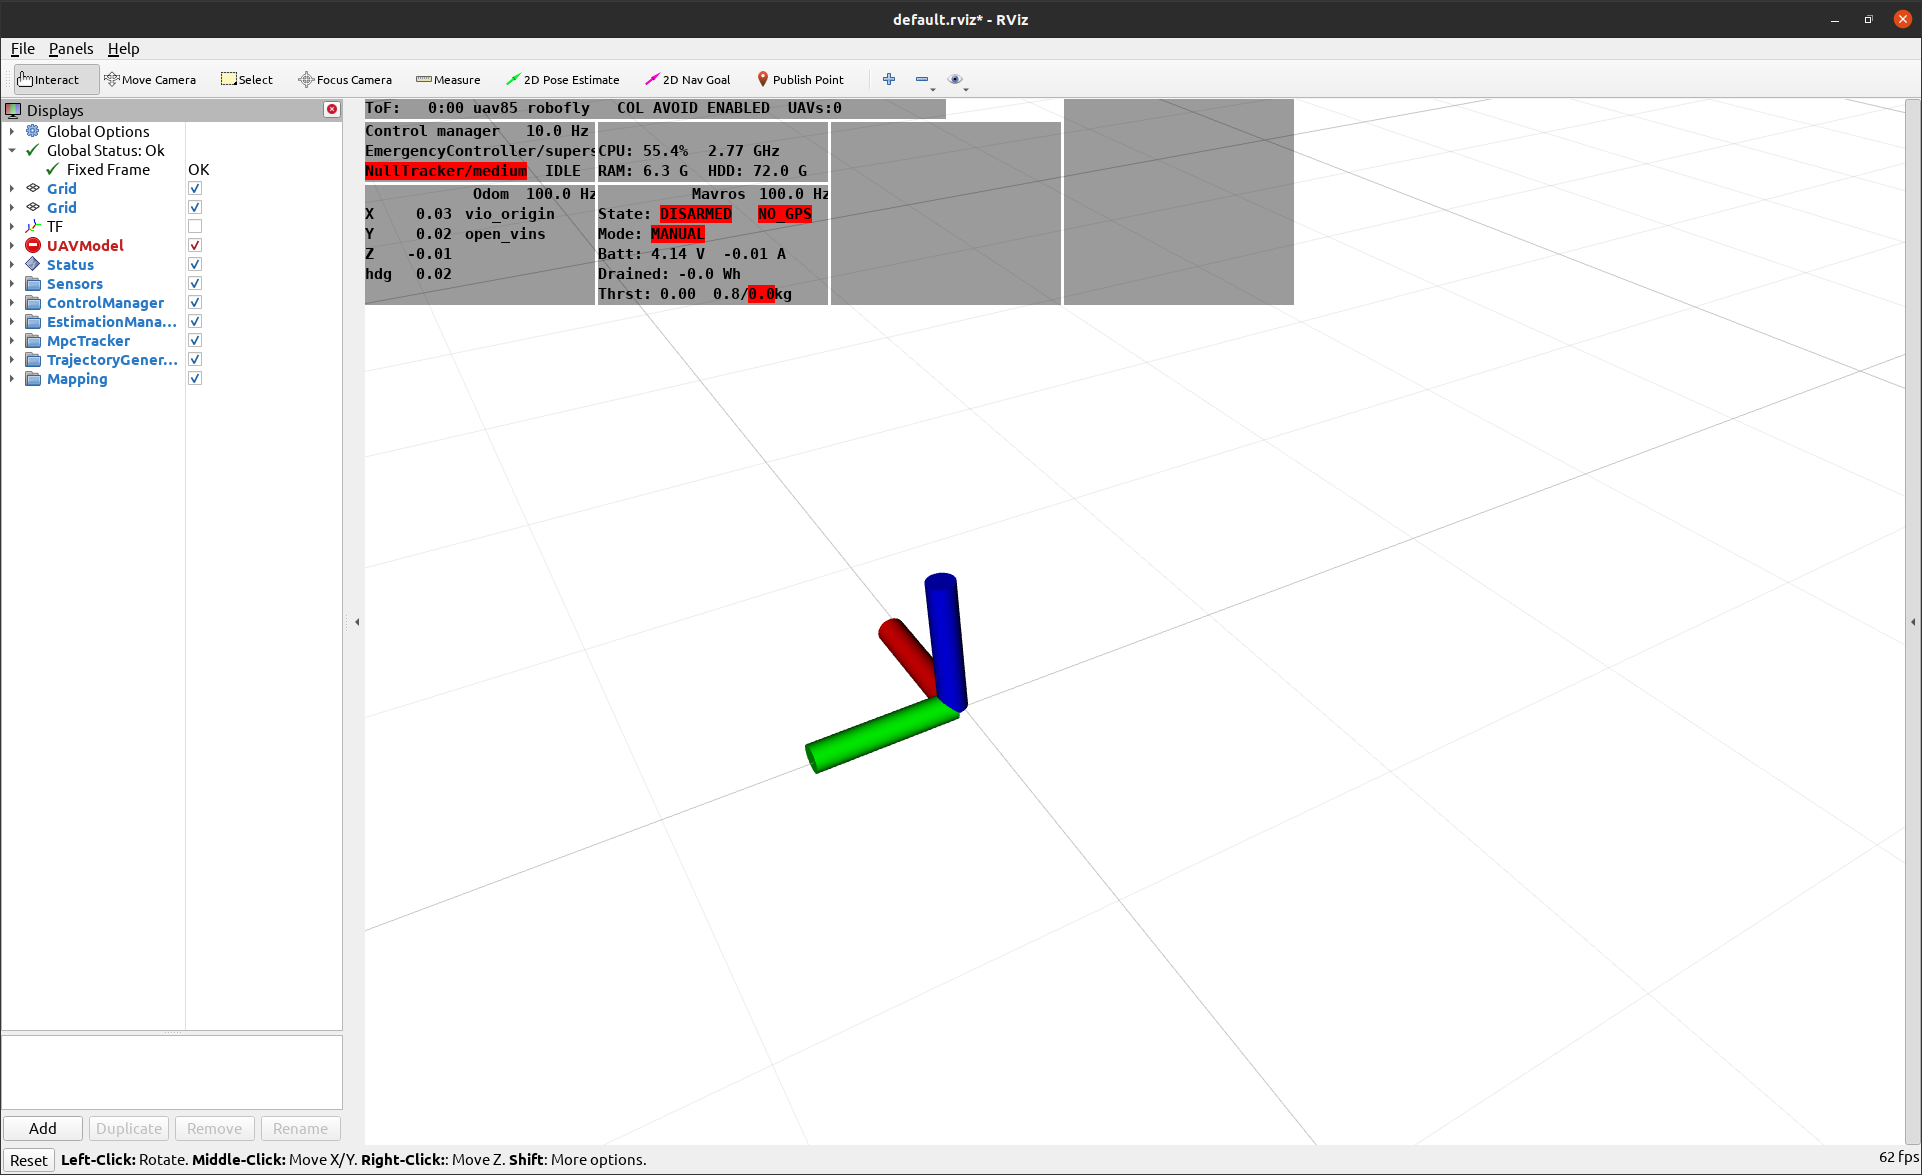Viewport: 1922px width, 1175px height.
Task: Open the Panels menu
Action: [x=71, y=48]
